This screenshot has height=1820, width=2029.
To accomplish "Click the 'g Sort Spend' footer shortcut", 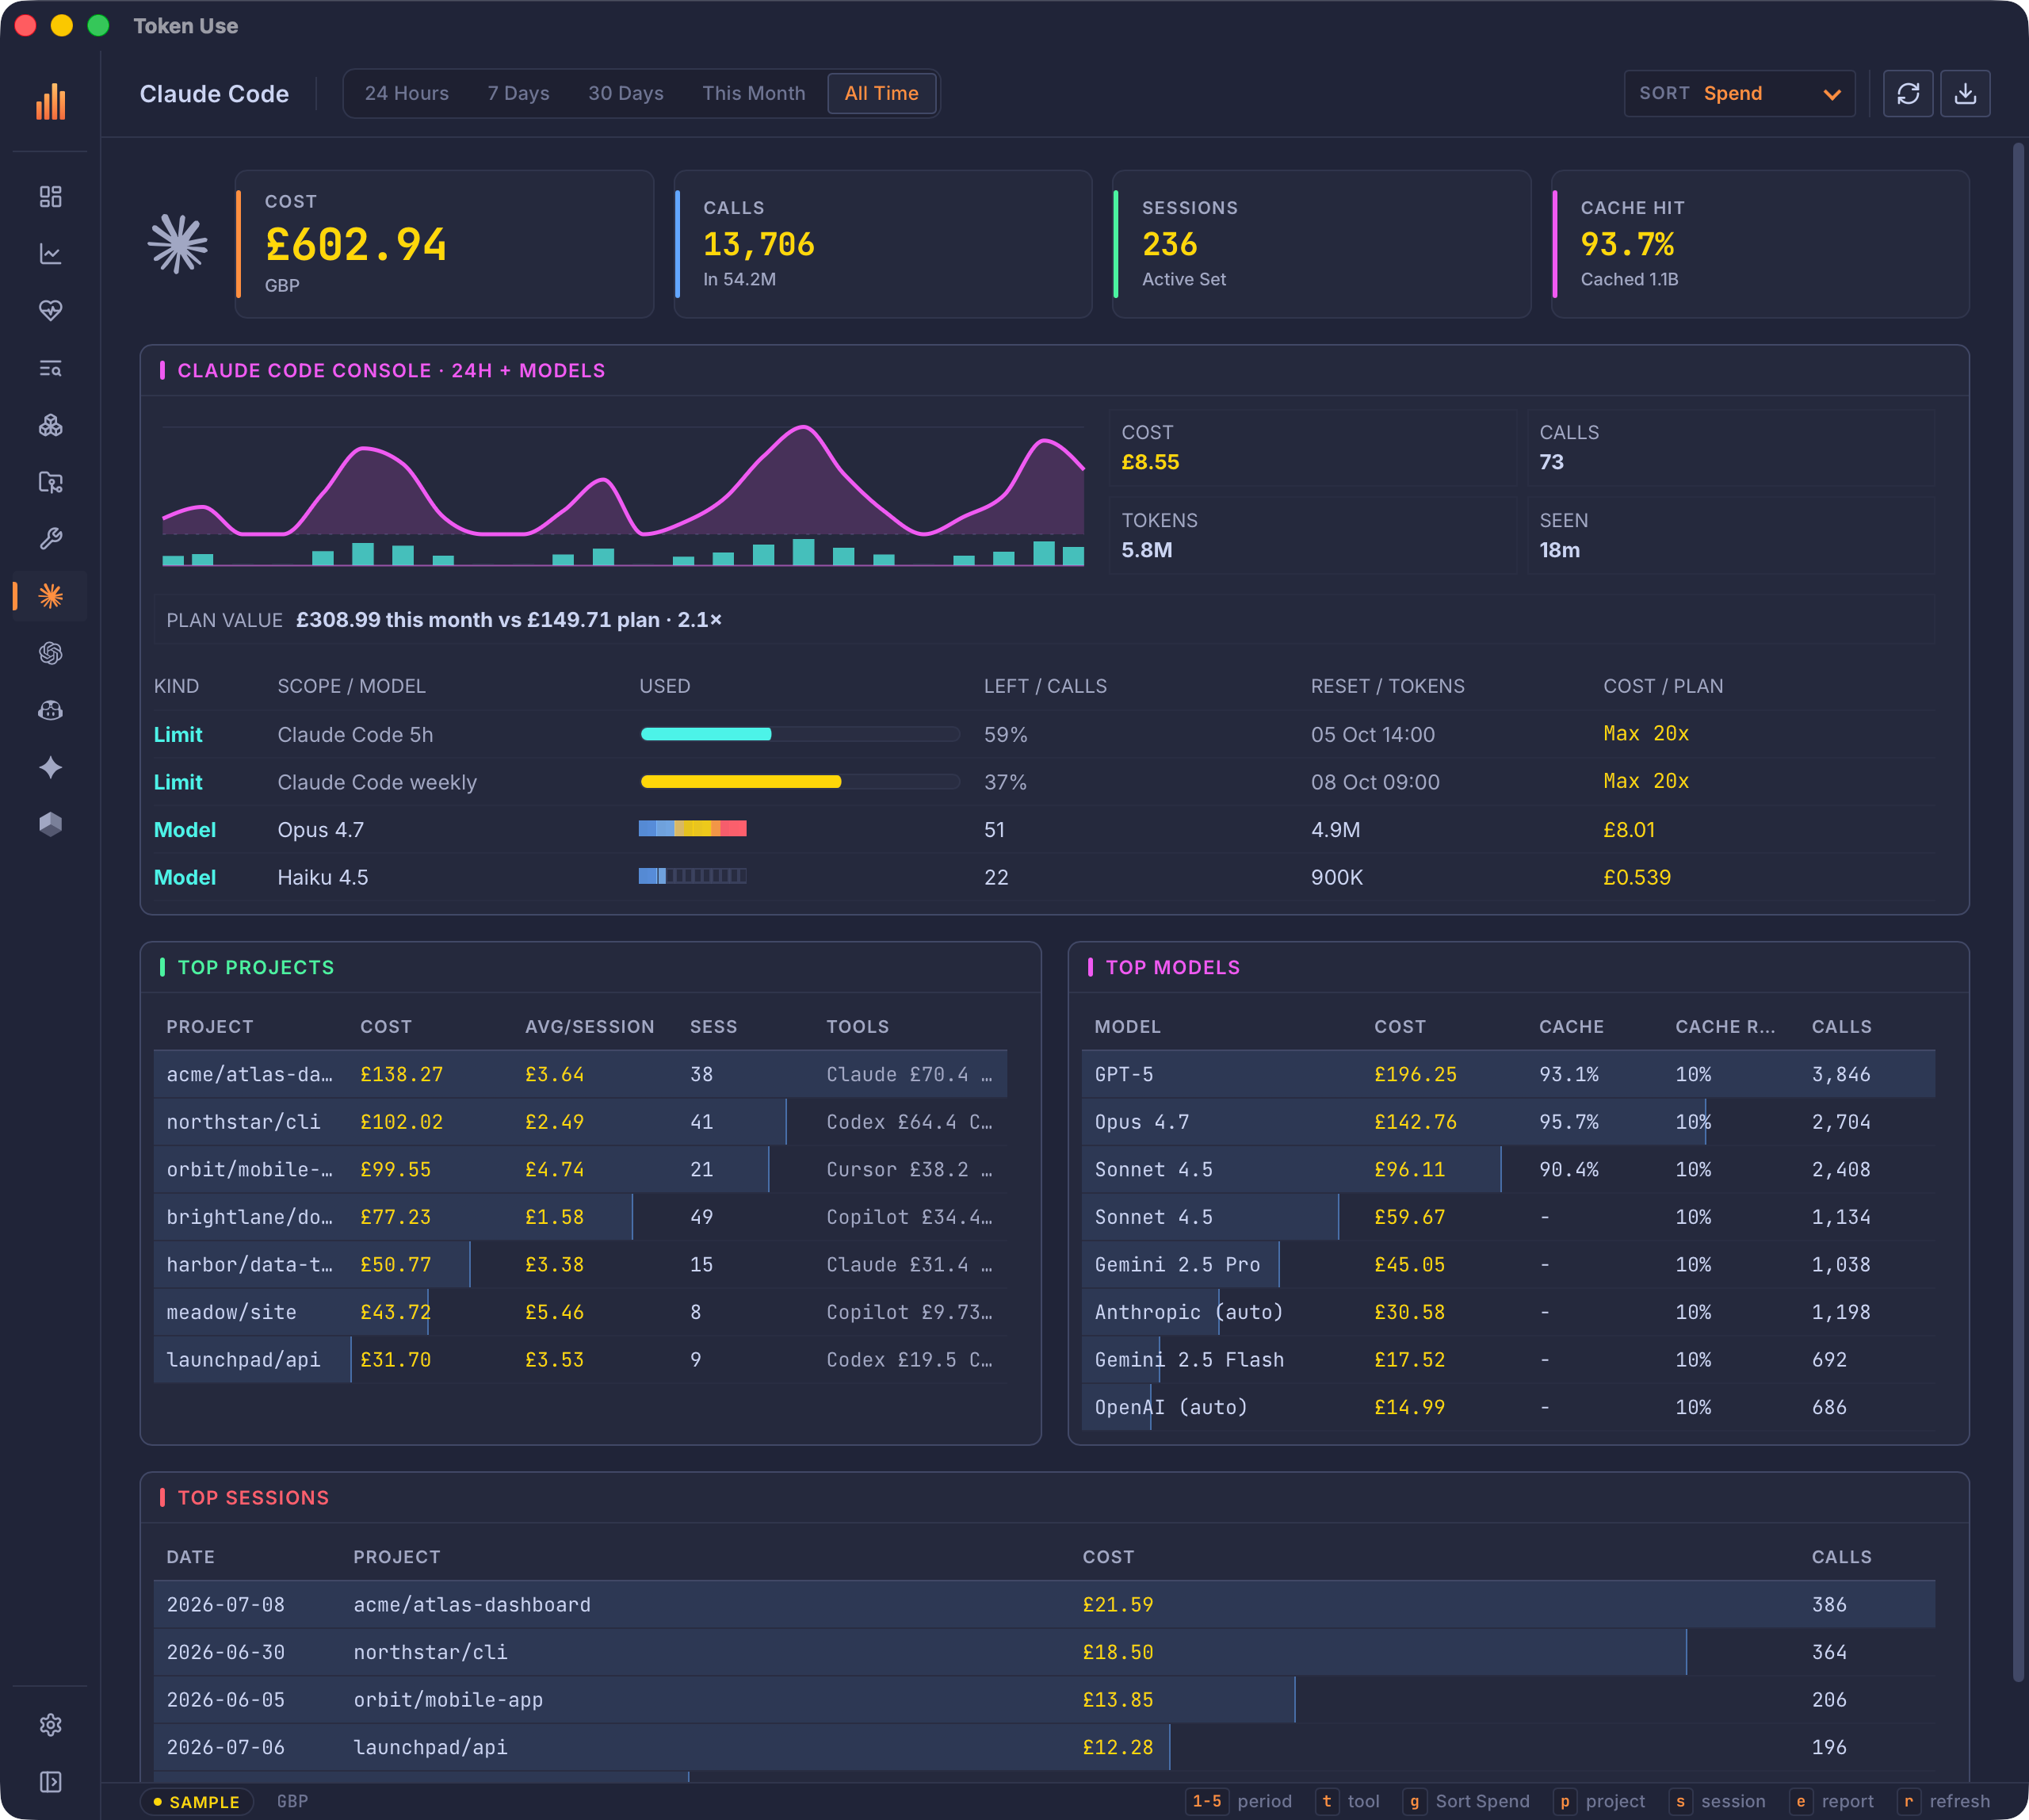I will click(1467, 1801).
